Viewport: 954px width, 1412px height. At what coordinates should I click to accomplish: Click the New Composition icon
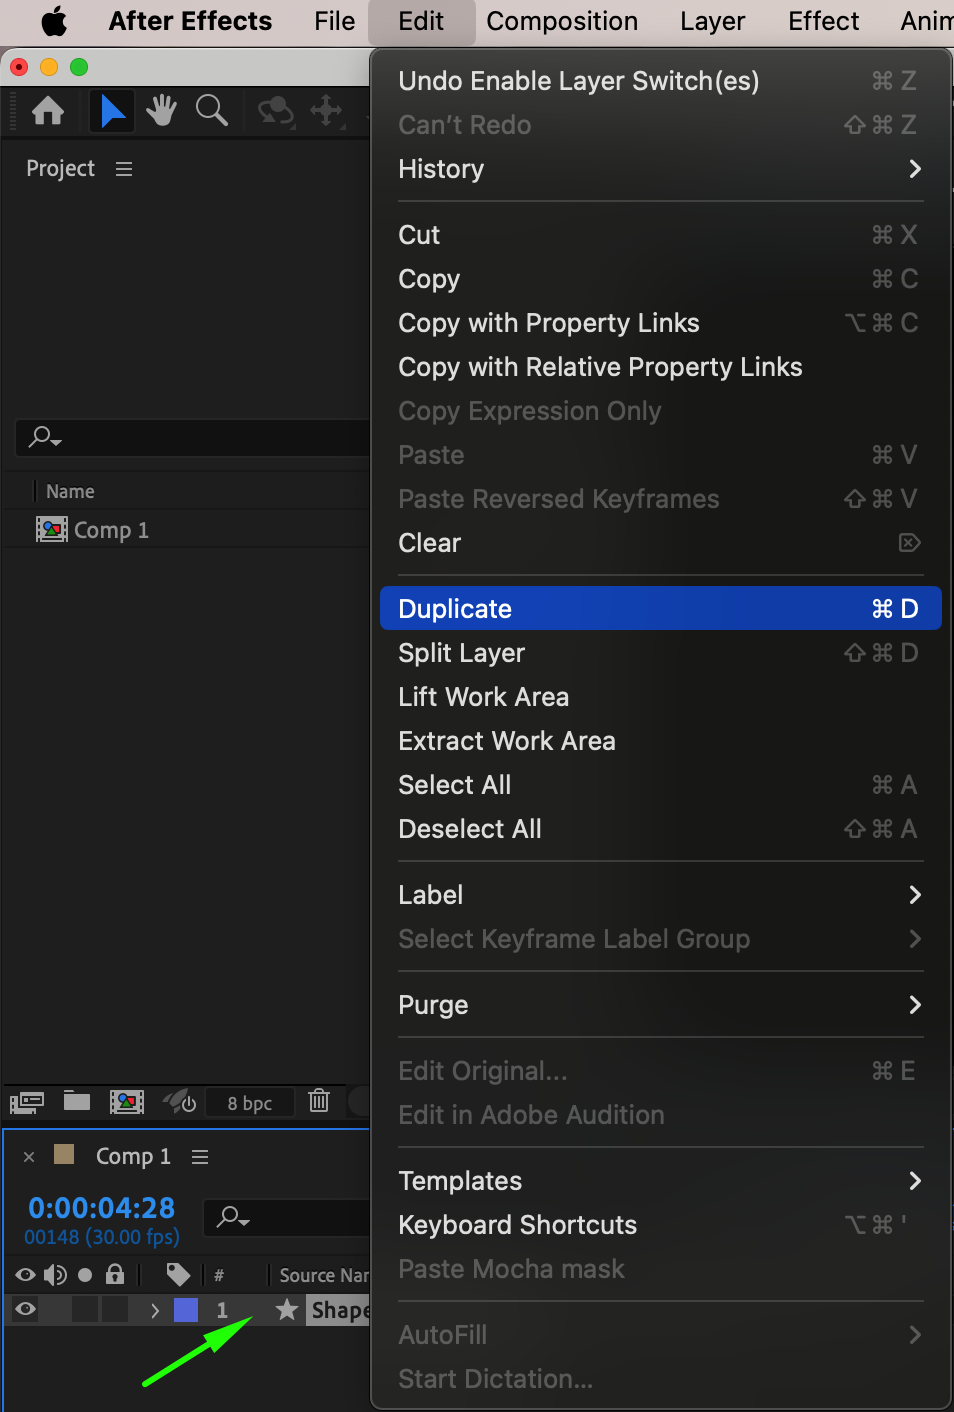point(127,1102)
